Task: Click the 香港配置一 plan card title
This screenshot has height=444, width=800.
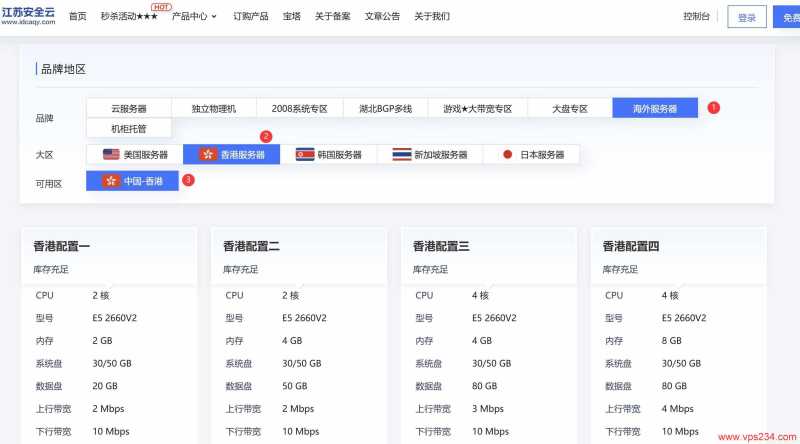Action: coord(63,246)
